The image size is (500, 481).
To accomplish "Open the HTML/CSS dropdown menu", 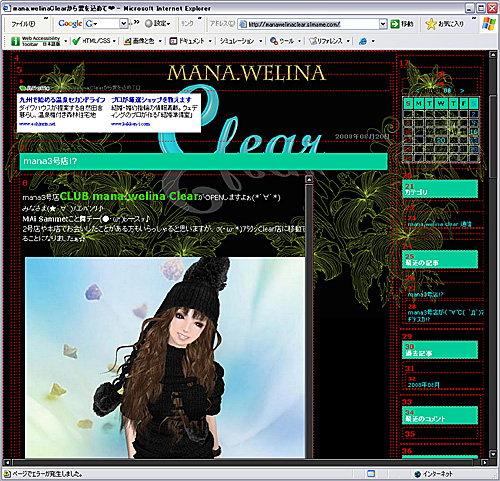I will (x=114, y=41).
